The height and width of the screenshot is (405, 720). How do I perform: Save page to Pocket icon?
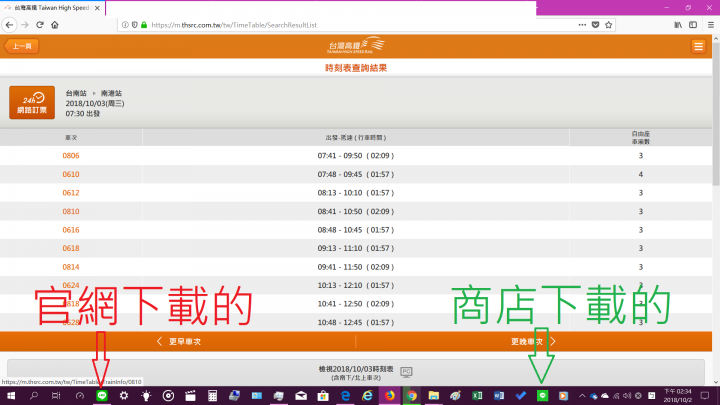[596, 25]
